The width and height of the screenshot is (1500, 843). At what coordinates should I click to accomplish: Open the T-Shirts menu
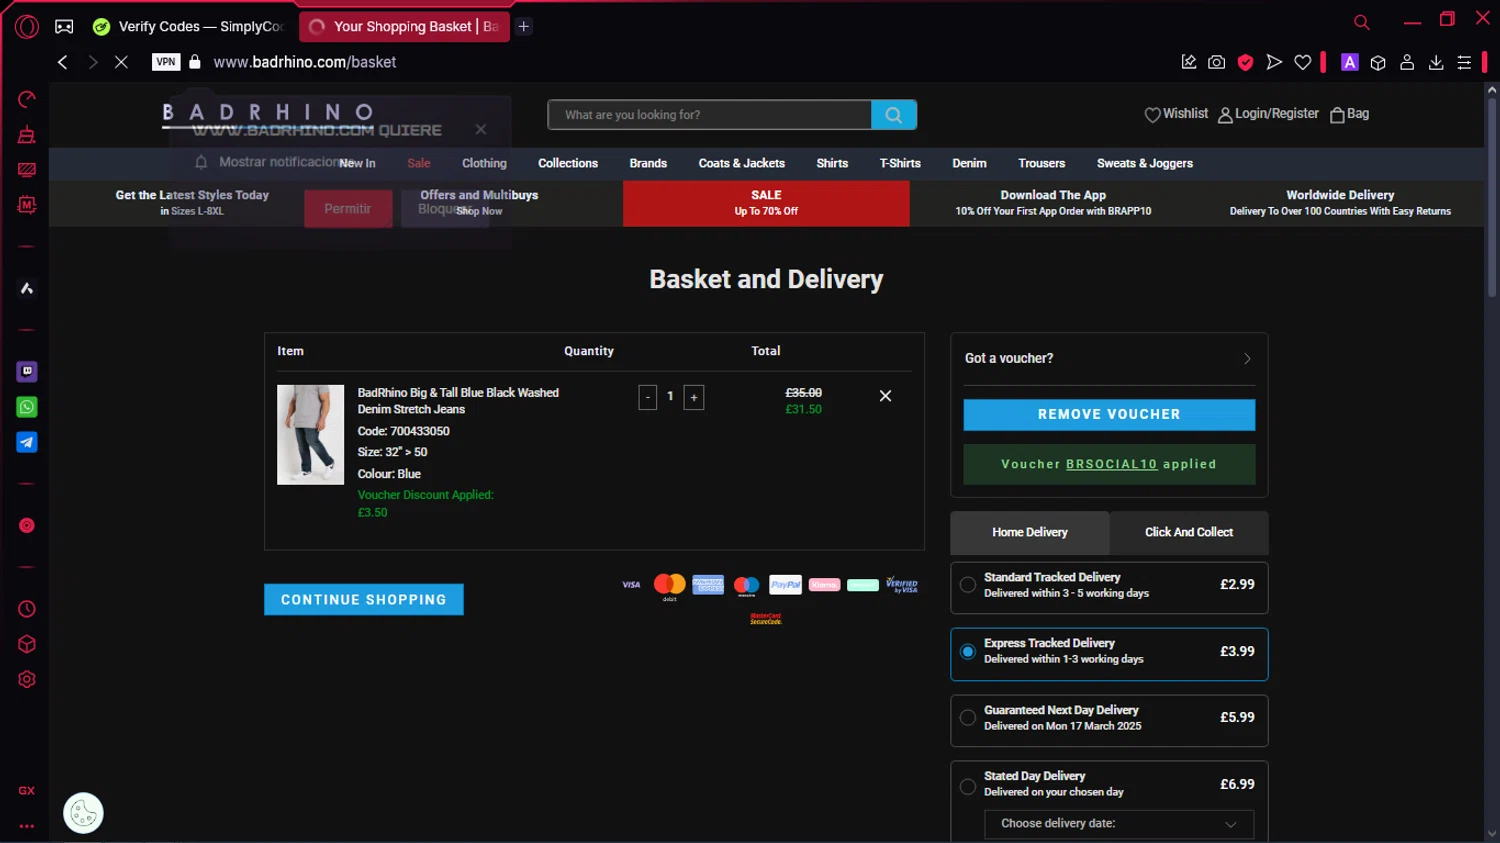pos(900,164)
